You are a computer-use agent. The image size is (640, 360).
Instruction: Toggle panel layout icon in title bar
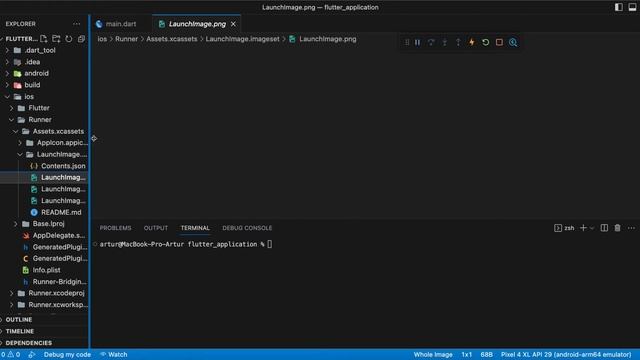[x=632, y=7]
